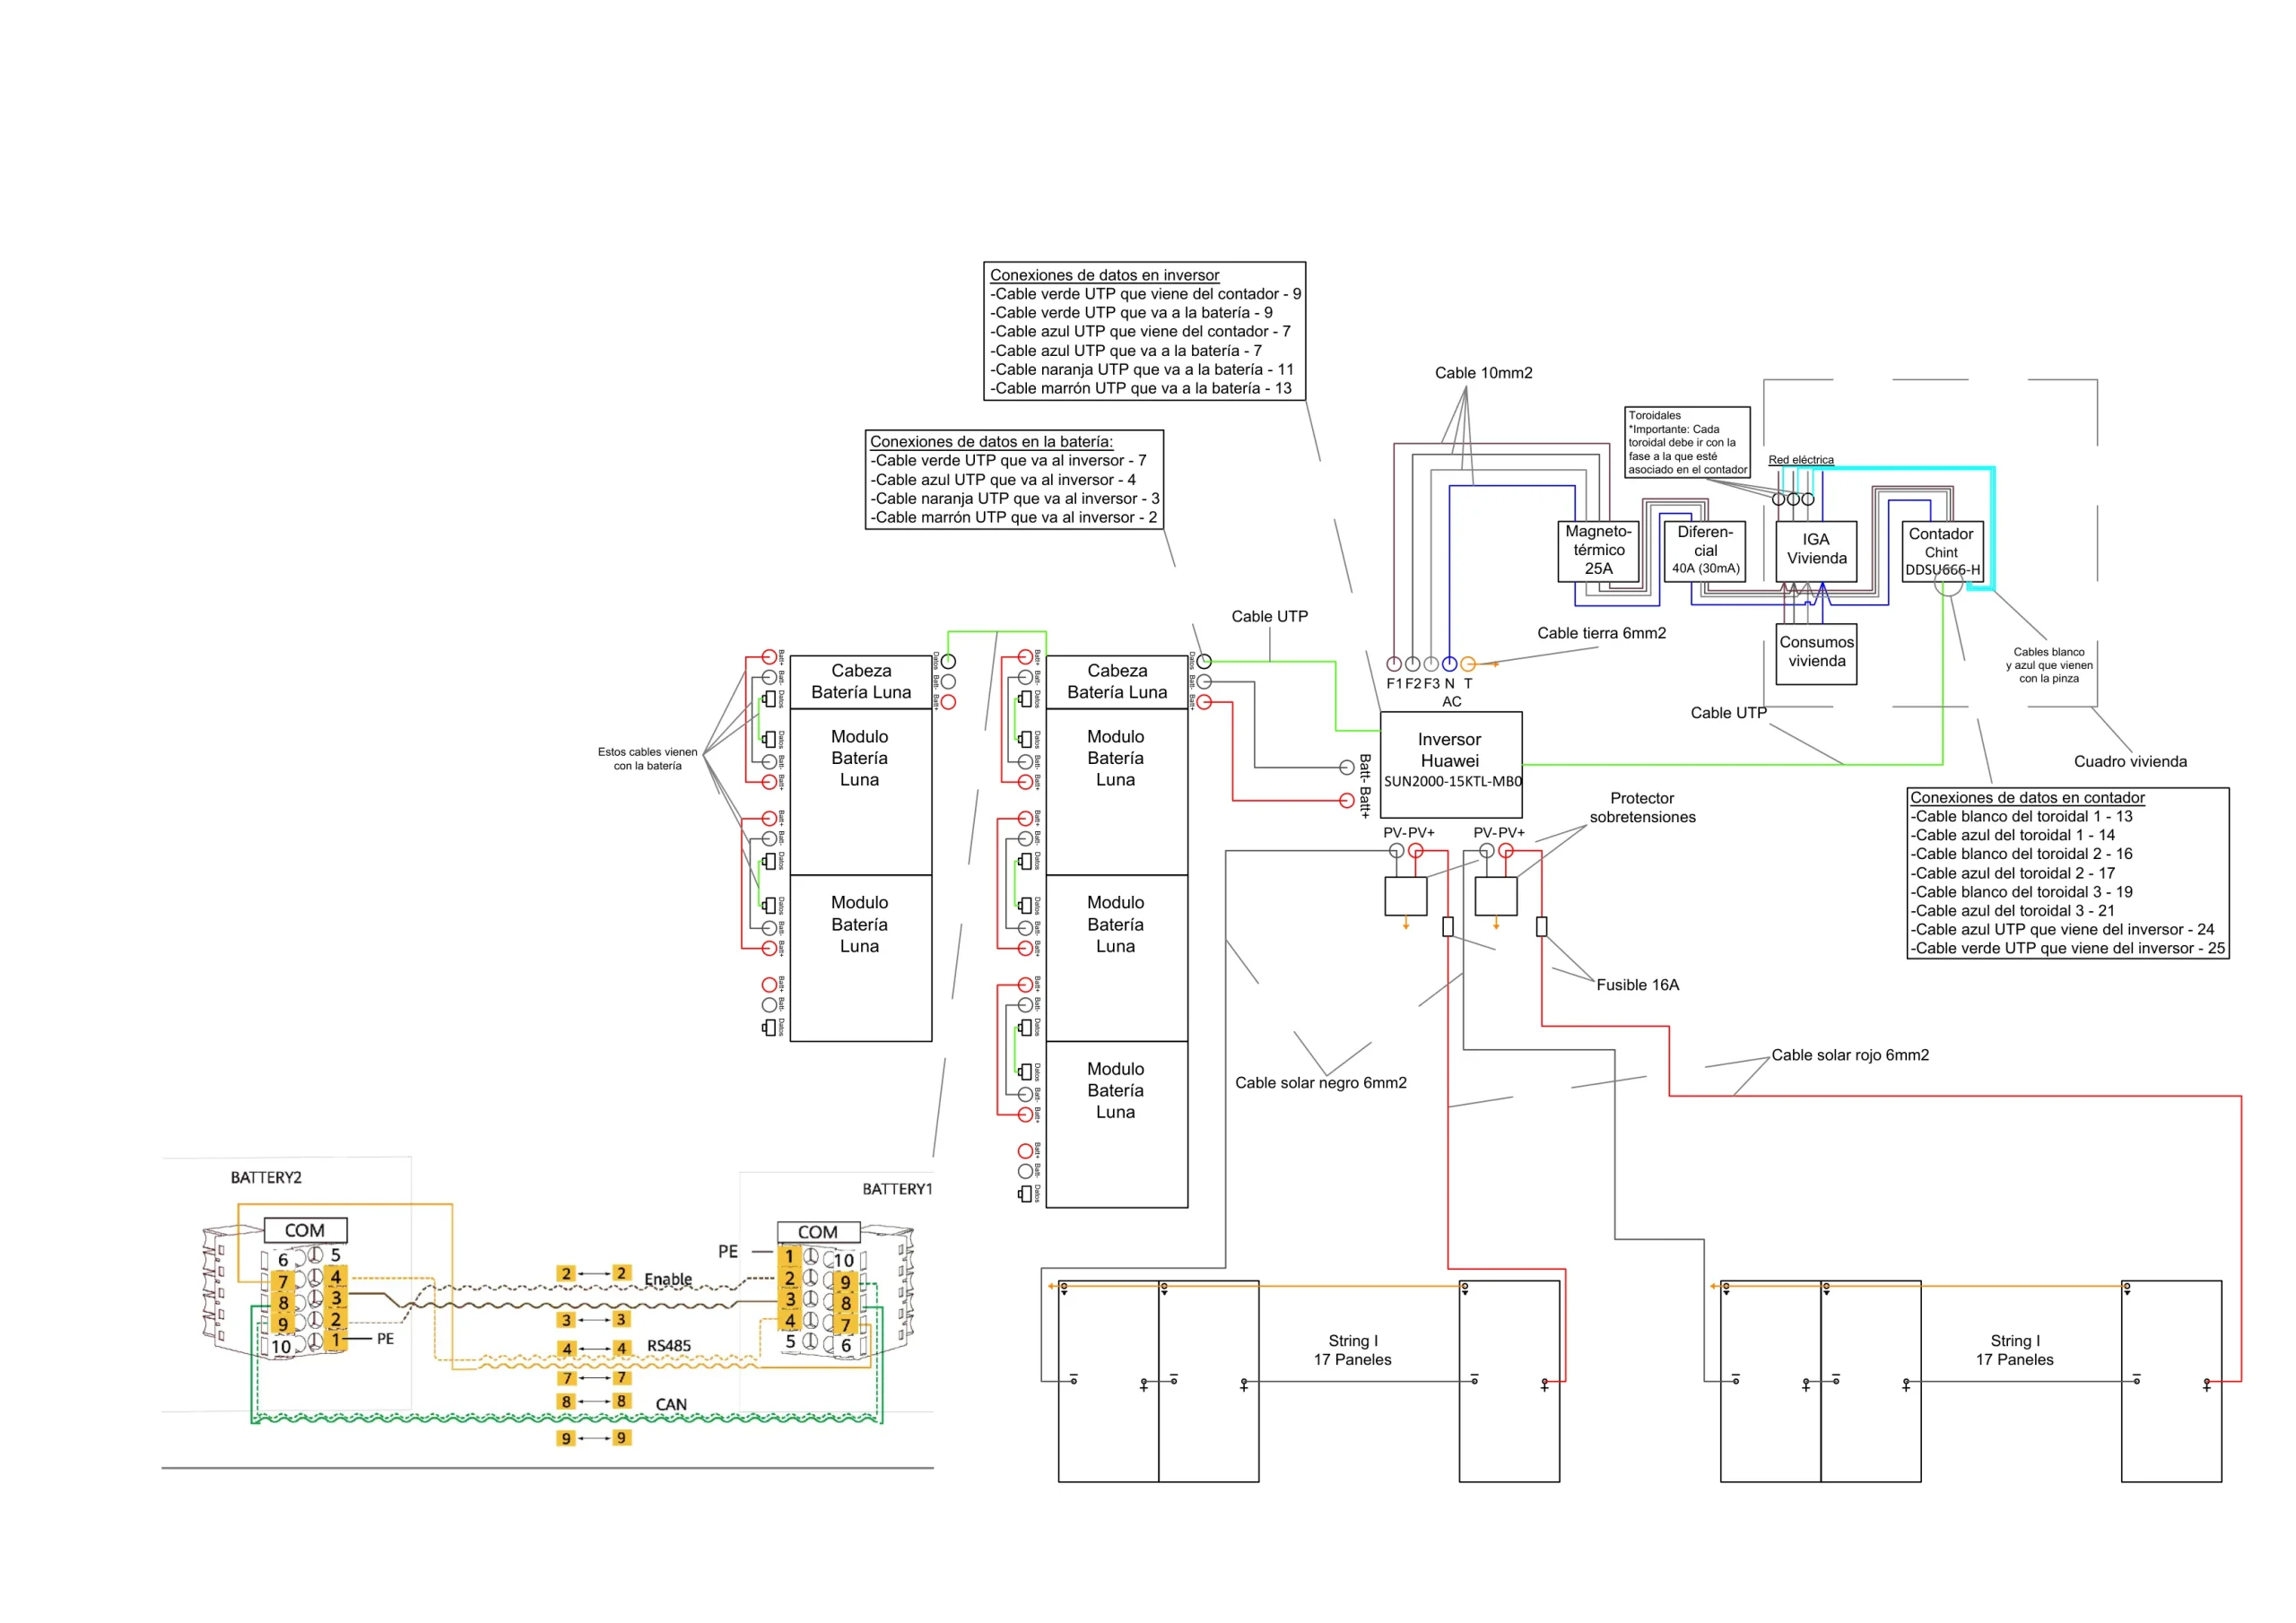The image size is (2296, 1623).
Task: Click the Conexiones de datos en la batería heading
Action: (x=991, y=442)
